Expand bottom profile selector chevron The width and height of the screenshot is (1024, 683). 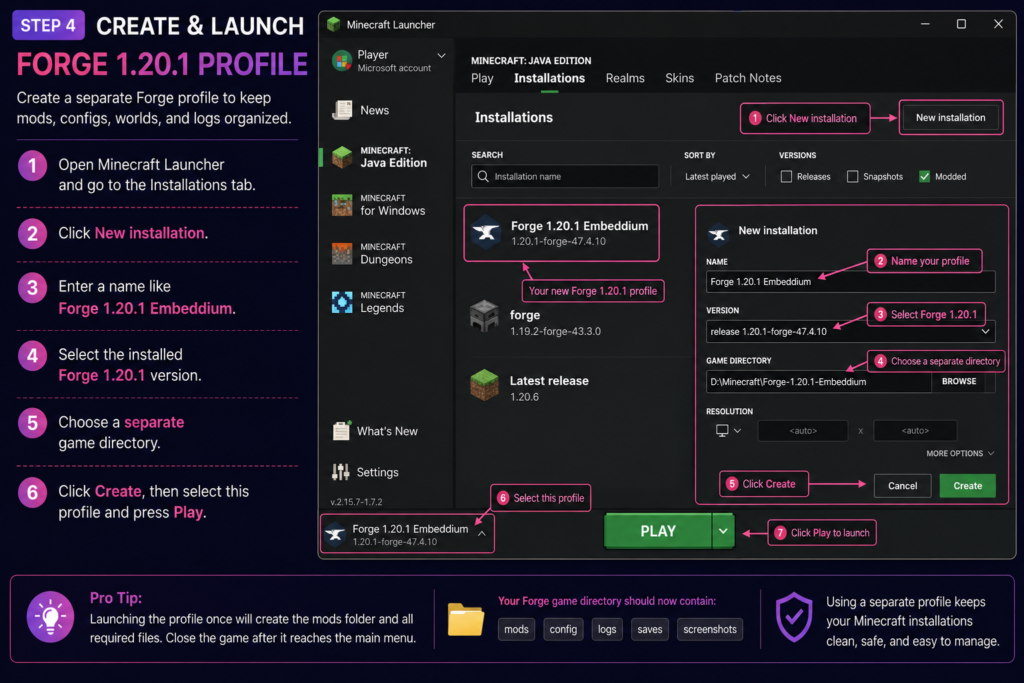481,533
